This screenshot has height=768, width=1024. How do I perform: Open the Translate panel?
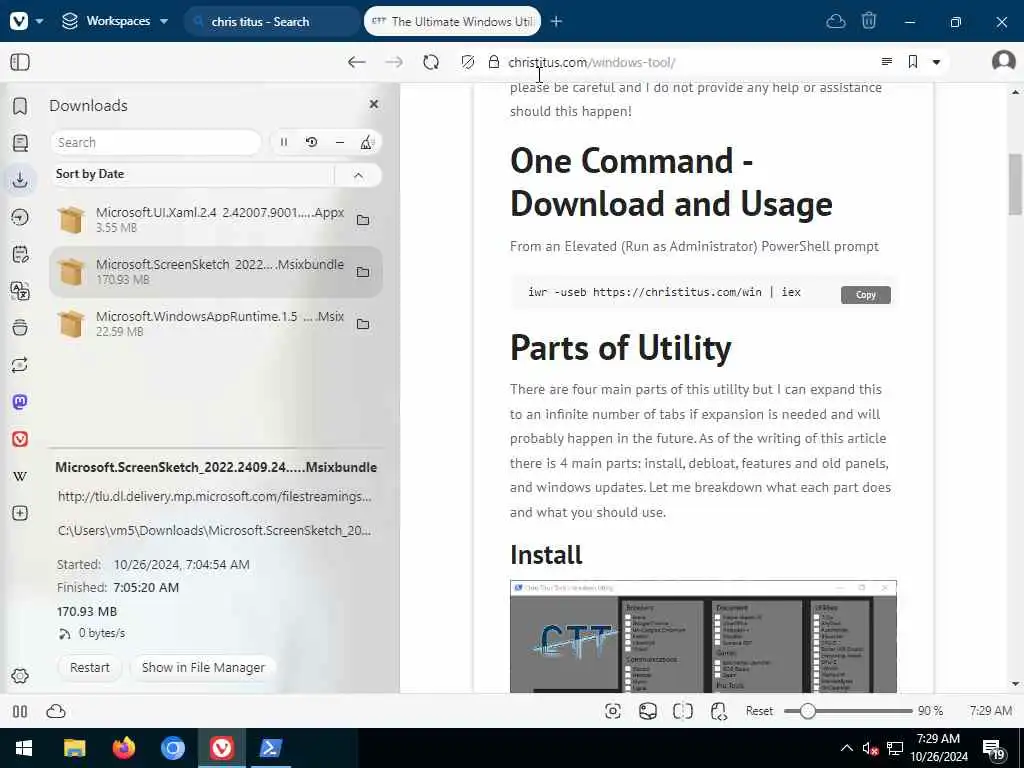pyautogui.click(x=20, y=291)
